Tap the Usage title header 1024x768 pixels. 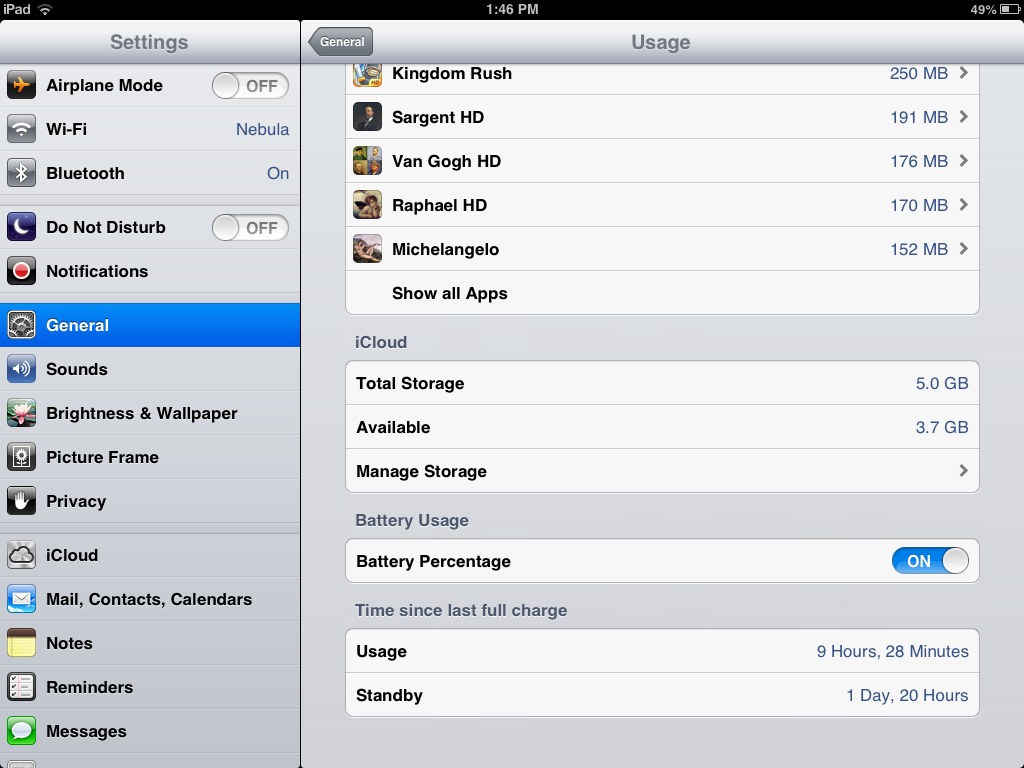coord(660,42)
